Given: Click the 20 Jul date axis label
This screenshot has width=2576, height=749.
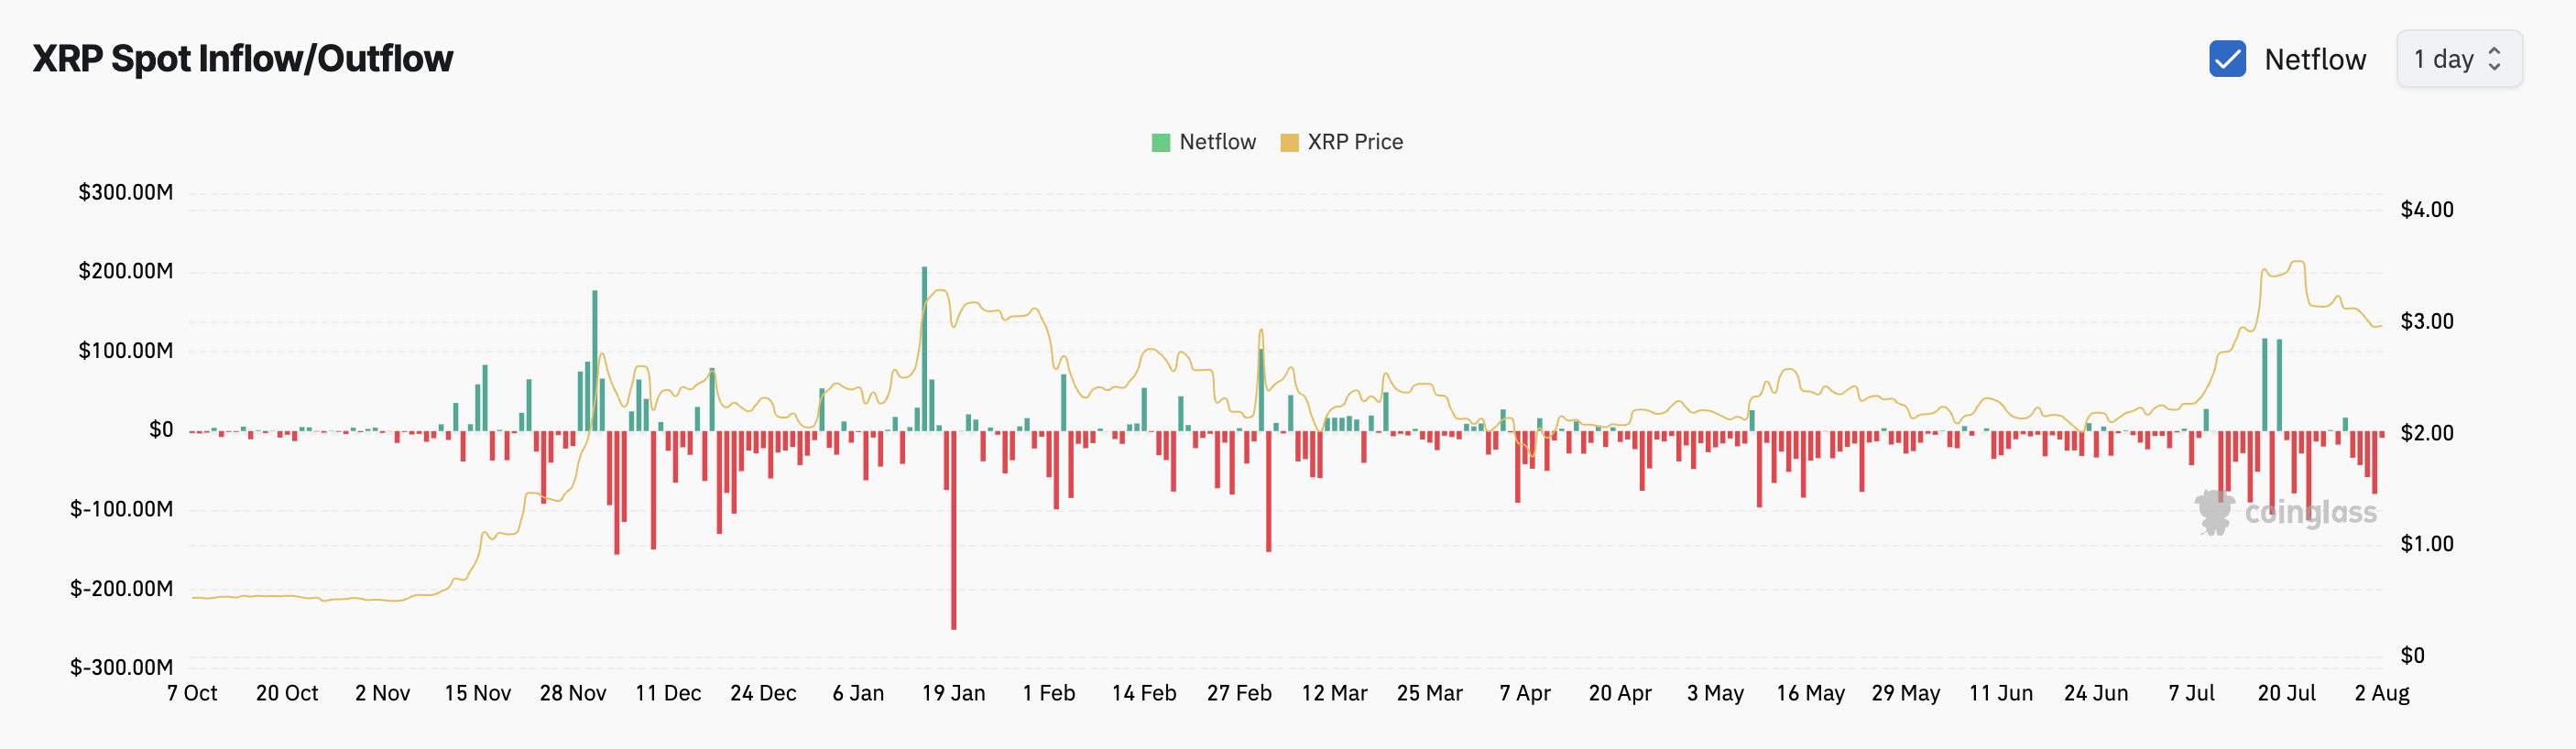Looking at the screenshot, I should point(2286,693).
